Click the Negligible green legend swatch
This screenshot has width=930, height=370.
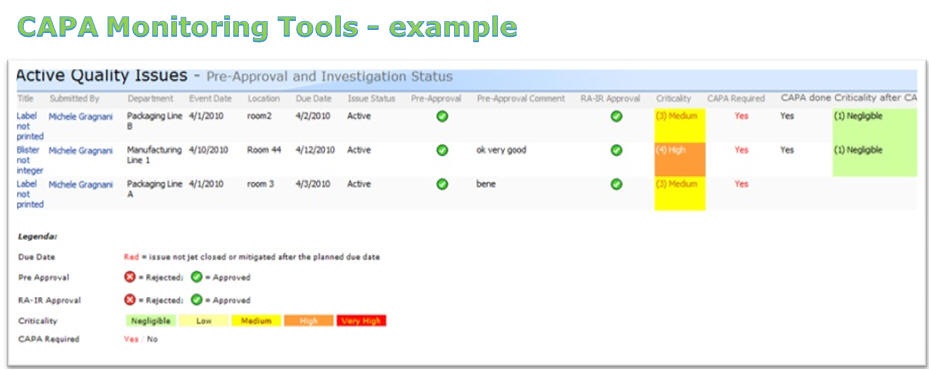pos(151,321)
